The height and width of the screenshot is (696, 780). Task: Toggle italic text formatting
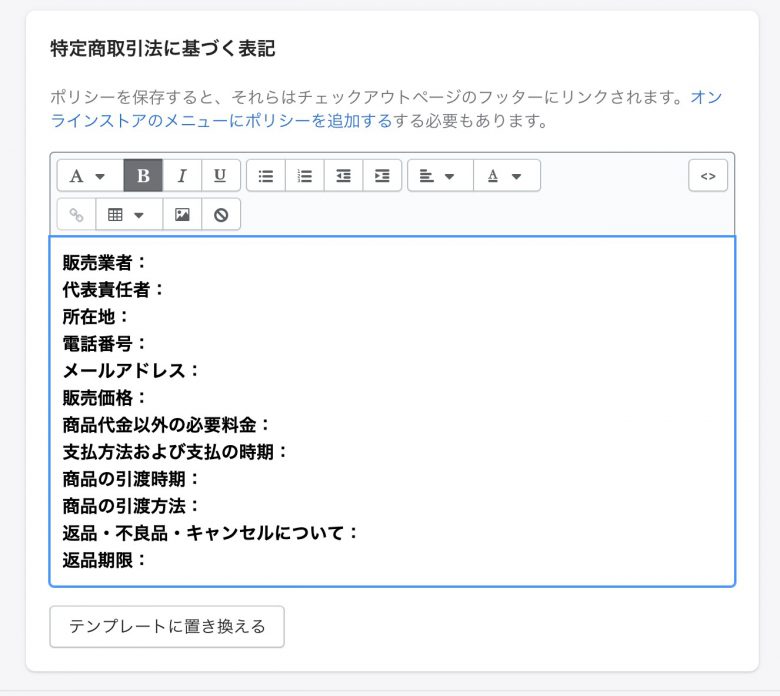[x=182, y=176]
